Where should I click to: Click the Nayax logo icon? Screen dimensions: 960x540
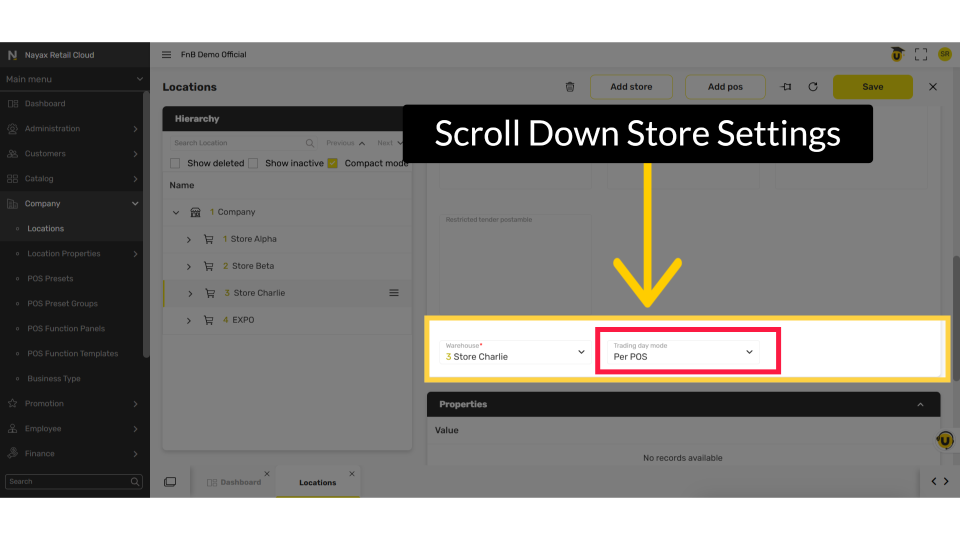[x=12, y=55]
